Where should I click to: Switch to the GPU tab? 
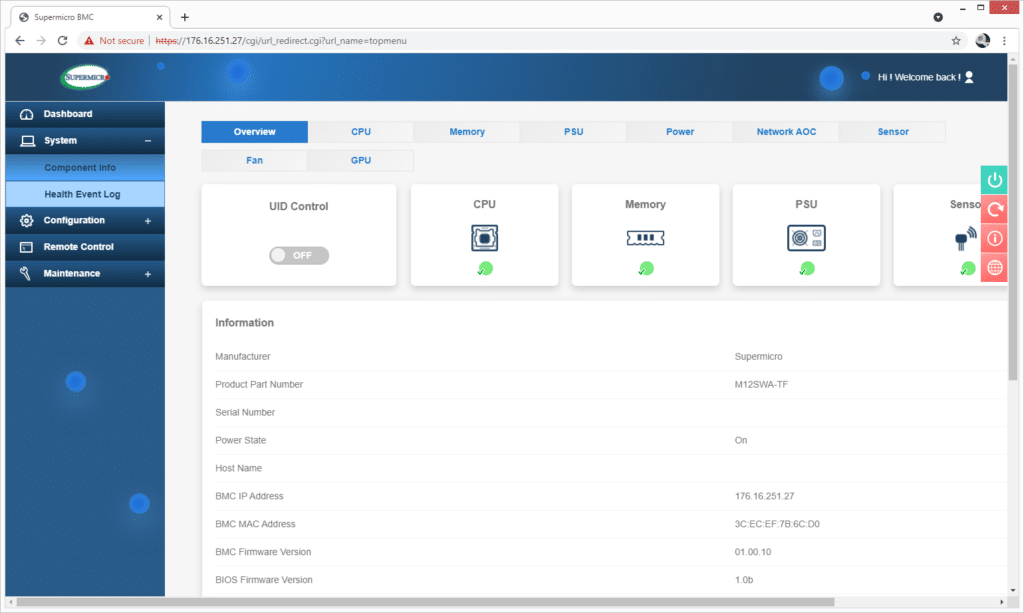[x=360, y=161]
